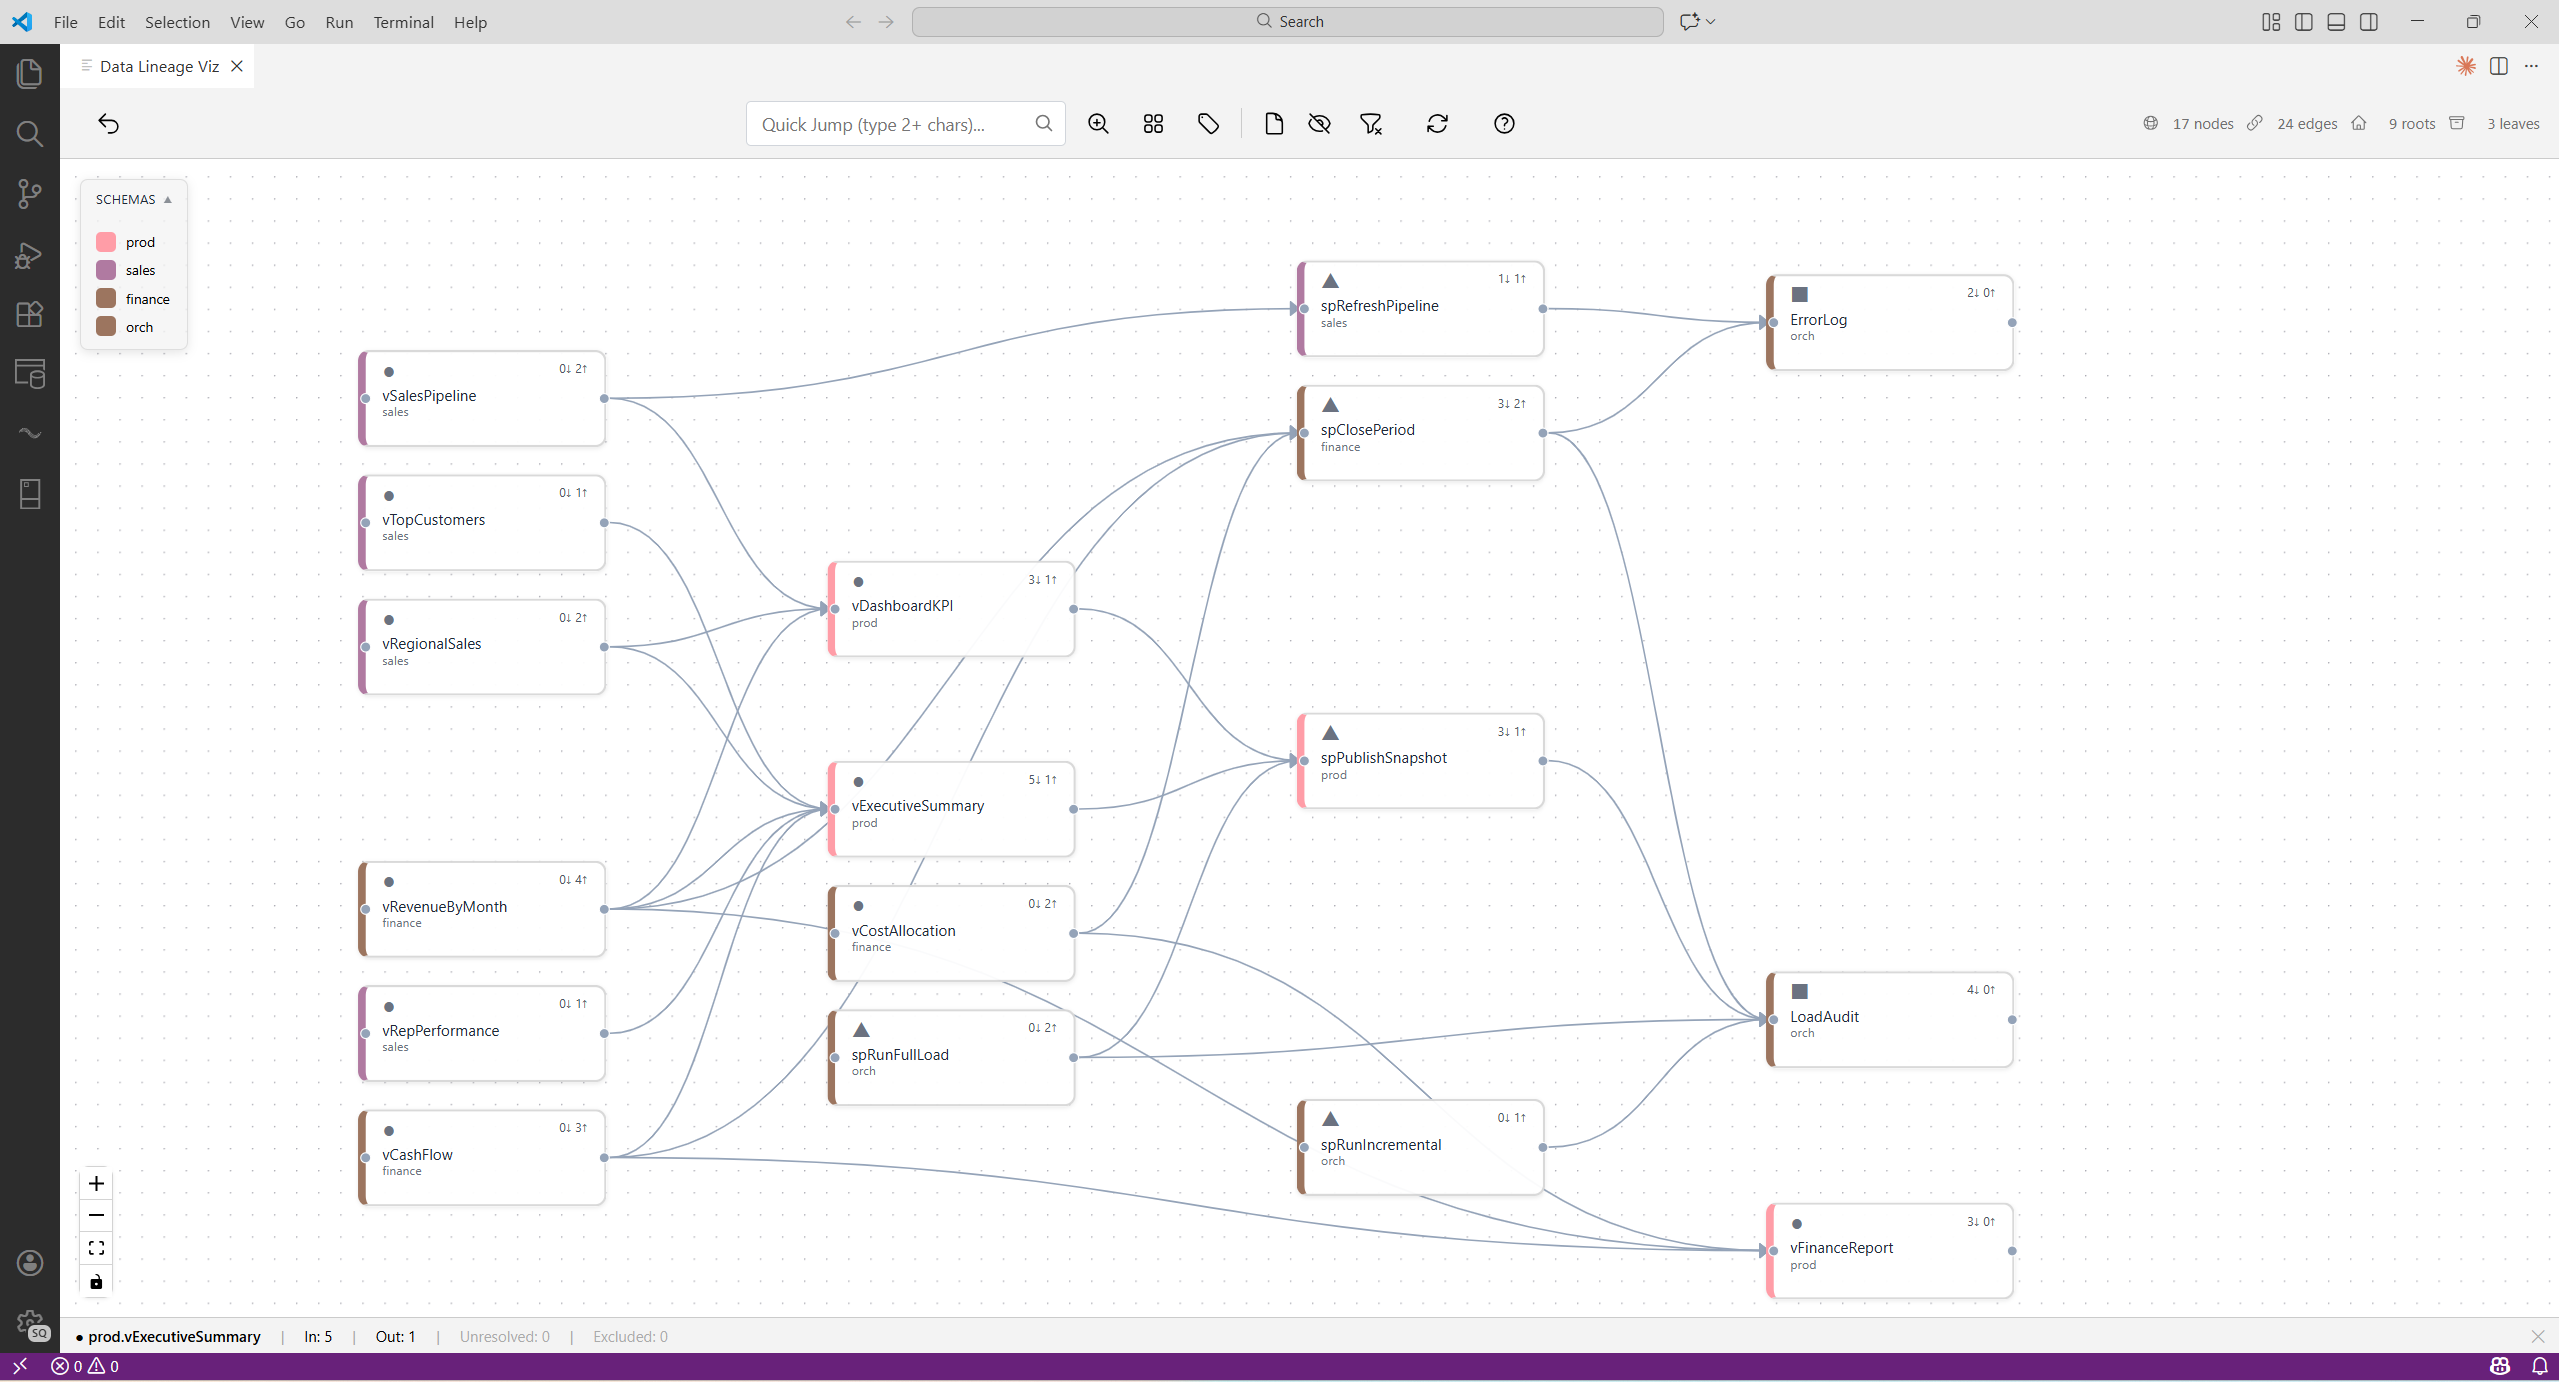Click the finance schema color swatch
Viewport: 2559px width, 1382px height.
106,298
